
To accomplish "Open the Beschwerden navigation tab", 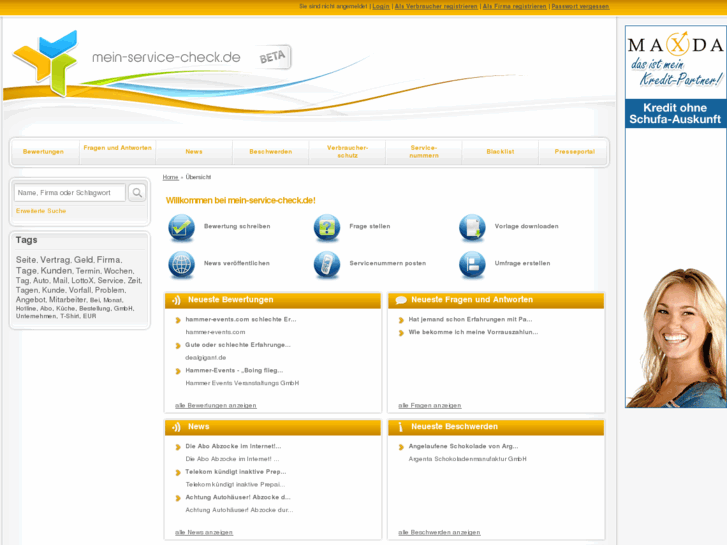I will 271,152.
